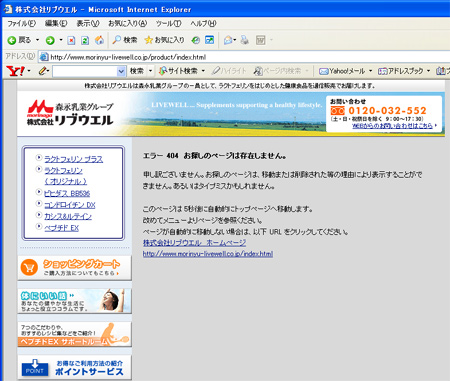Click the green Back arrow icon
The height and width of the screenshot is (381, 450).
(x=12, y=41)
